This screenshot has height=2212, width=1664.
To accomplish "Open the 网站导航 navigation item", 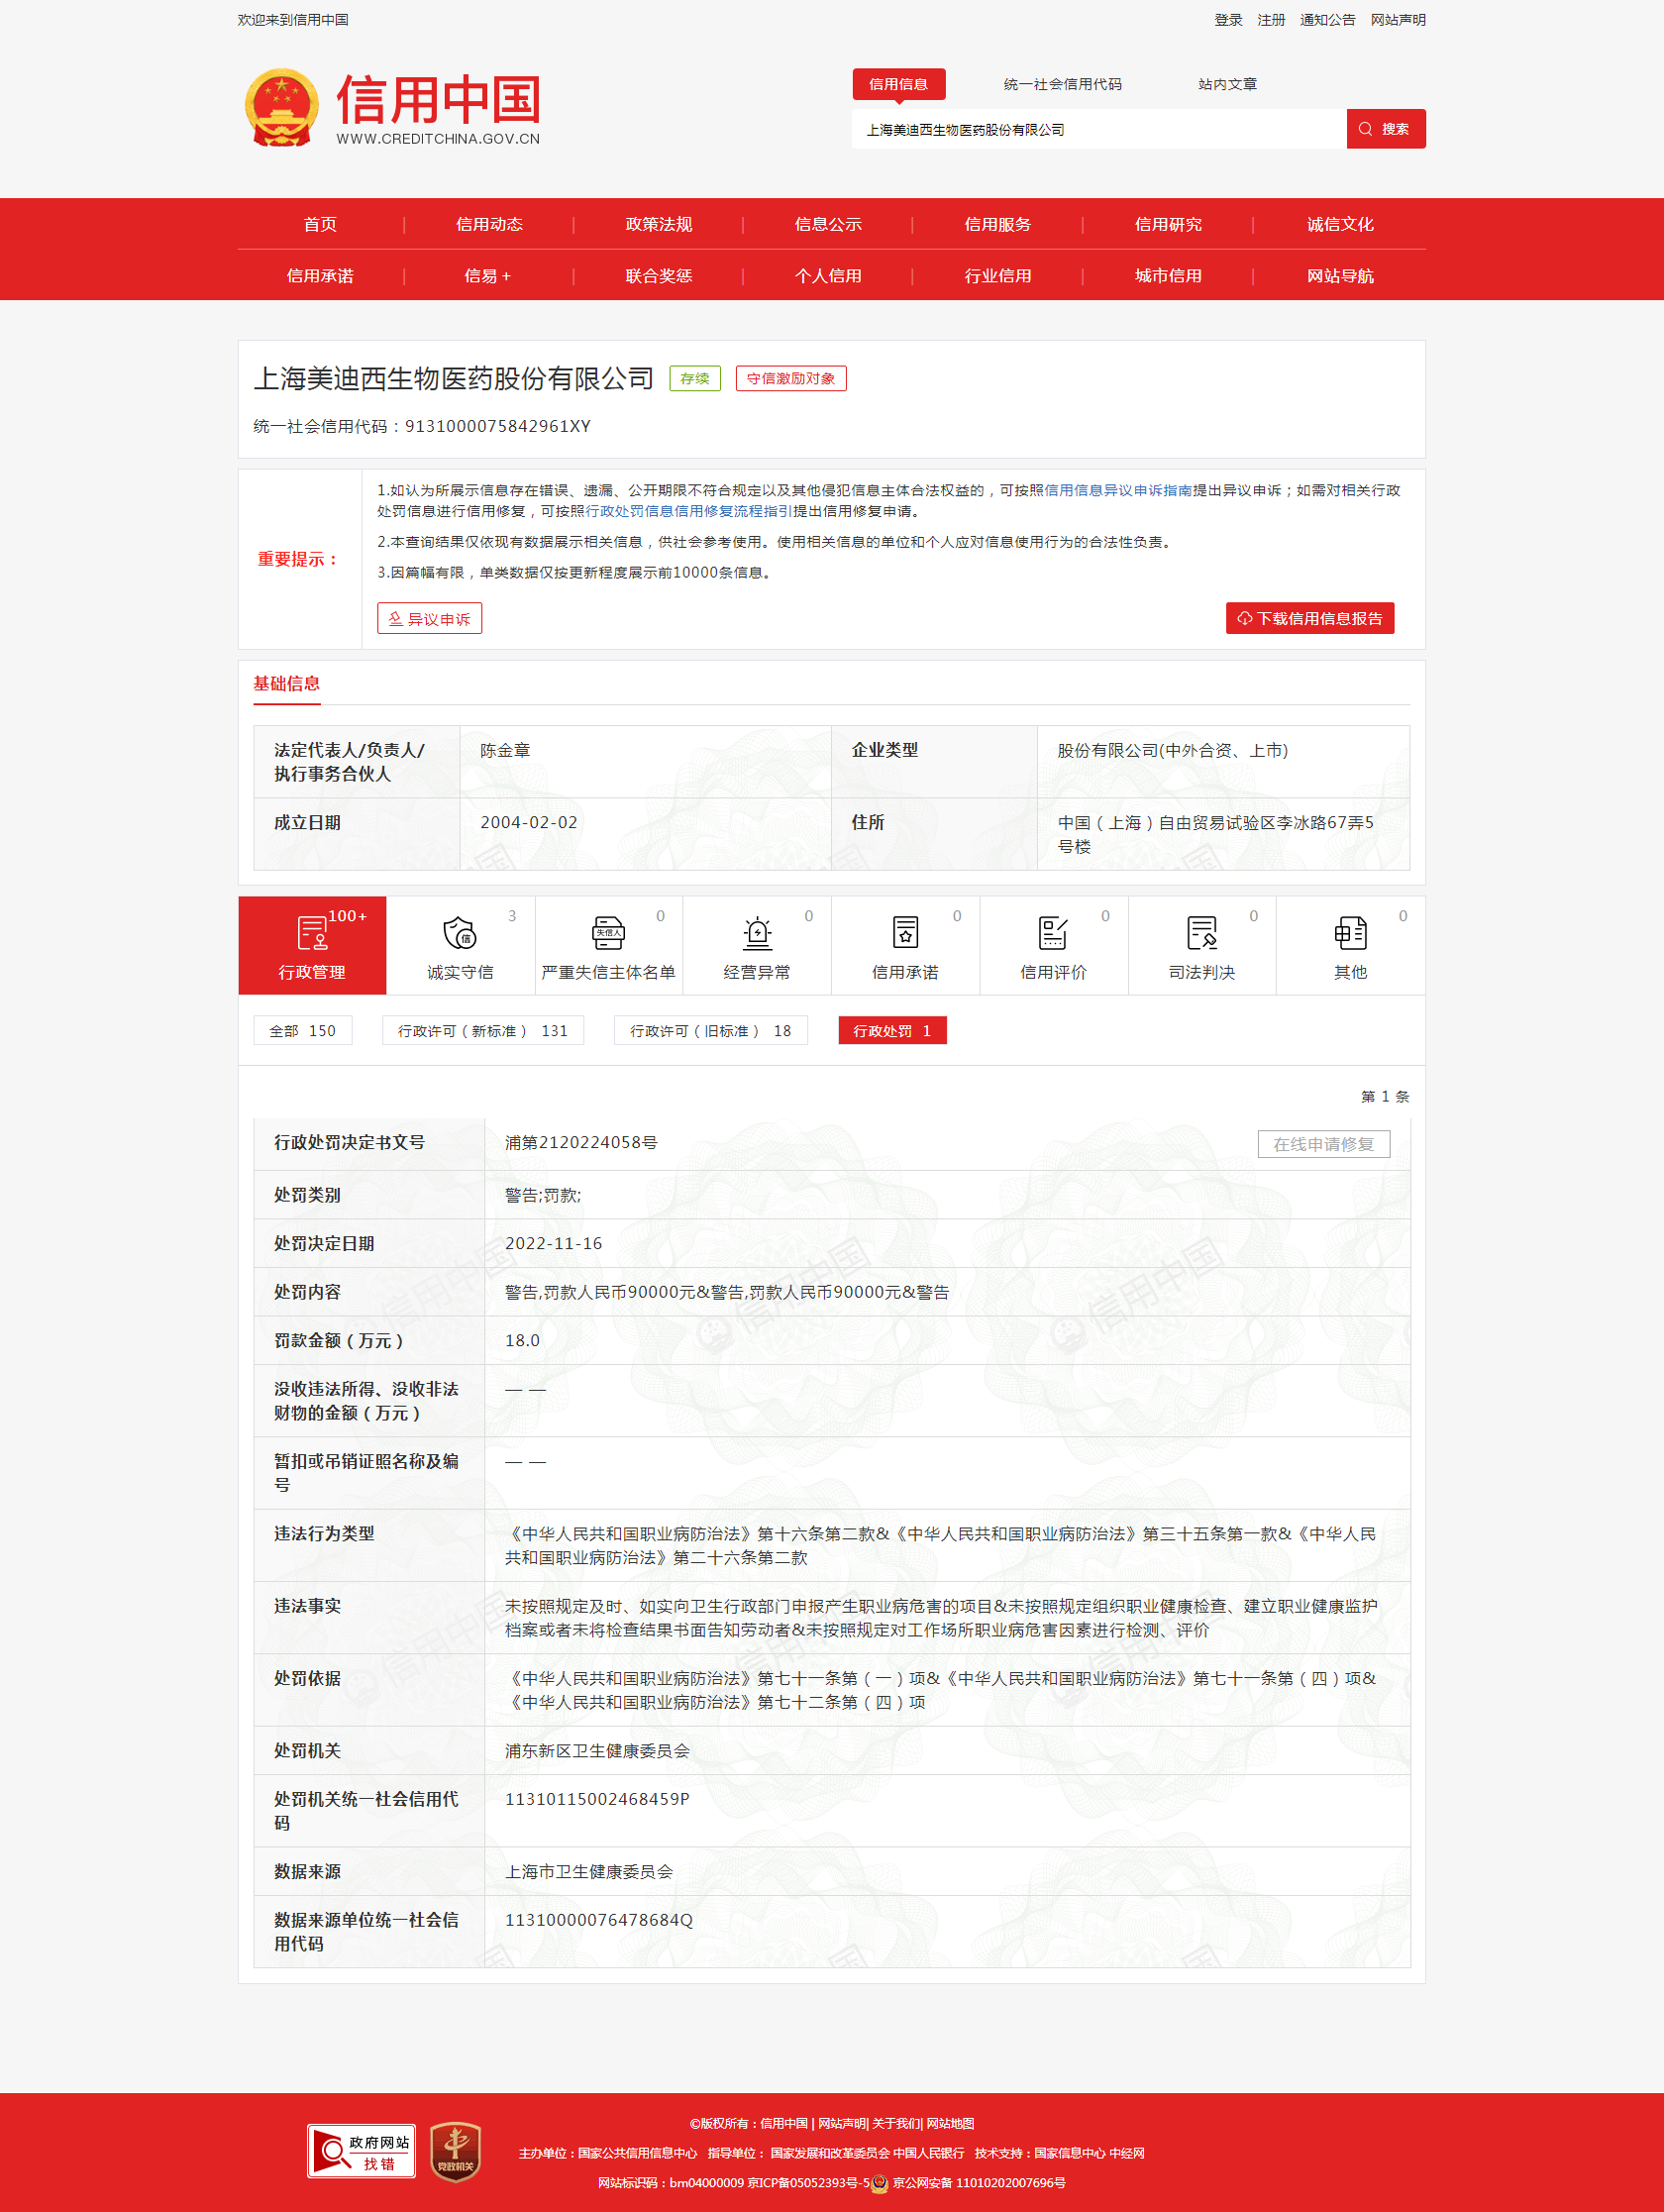I will tap(1339, 276).
